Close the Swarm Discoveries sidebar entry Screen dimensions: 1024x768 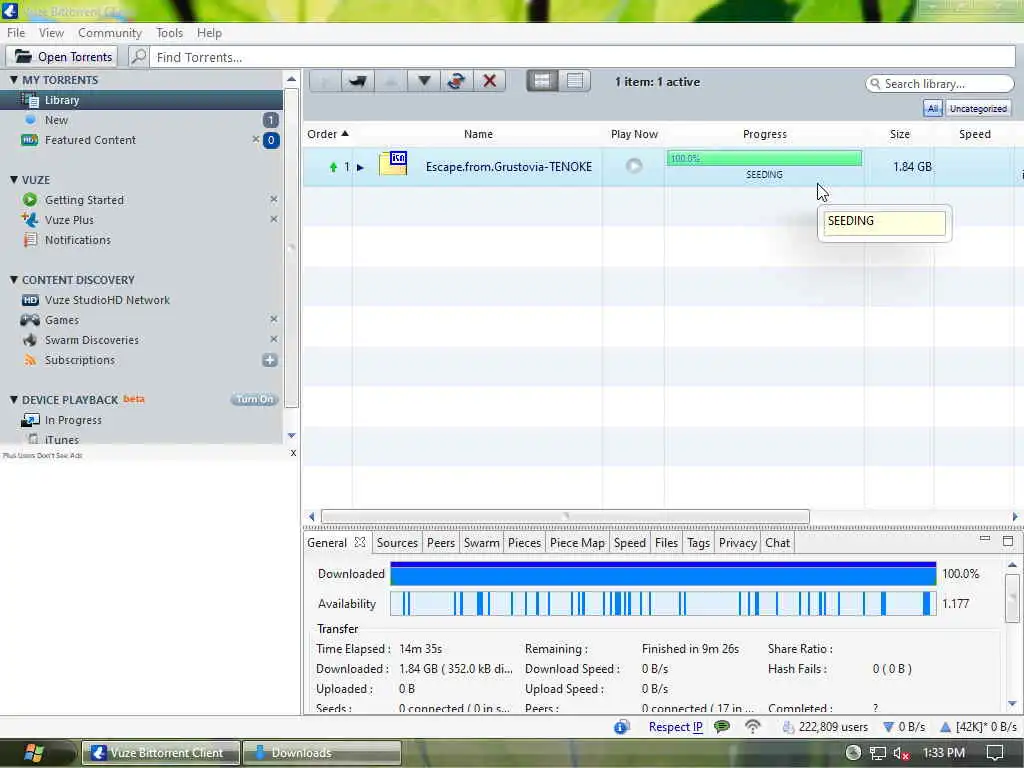coord(274,339)
